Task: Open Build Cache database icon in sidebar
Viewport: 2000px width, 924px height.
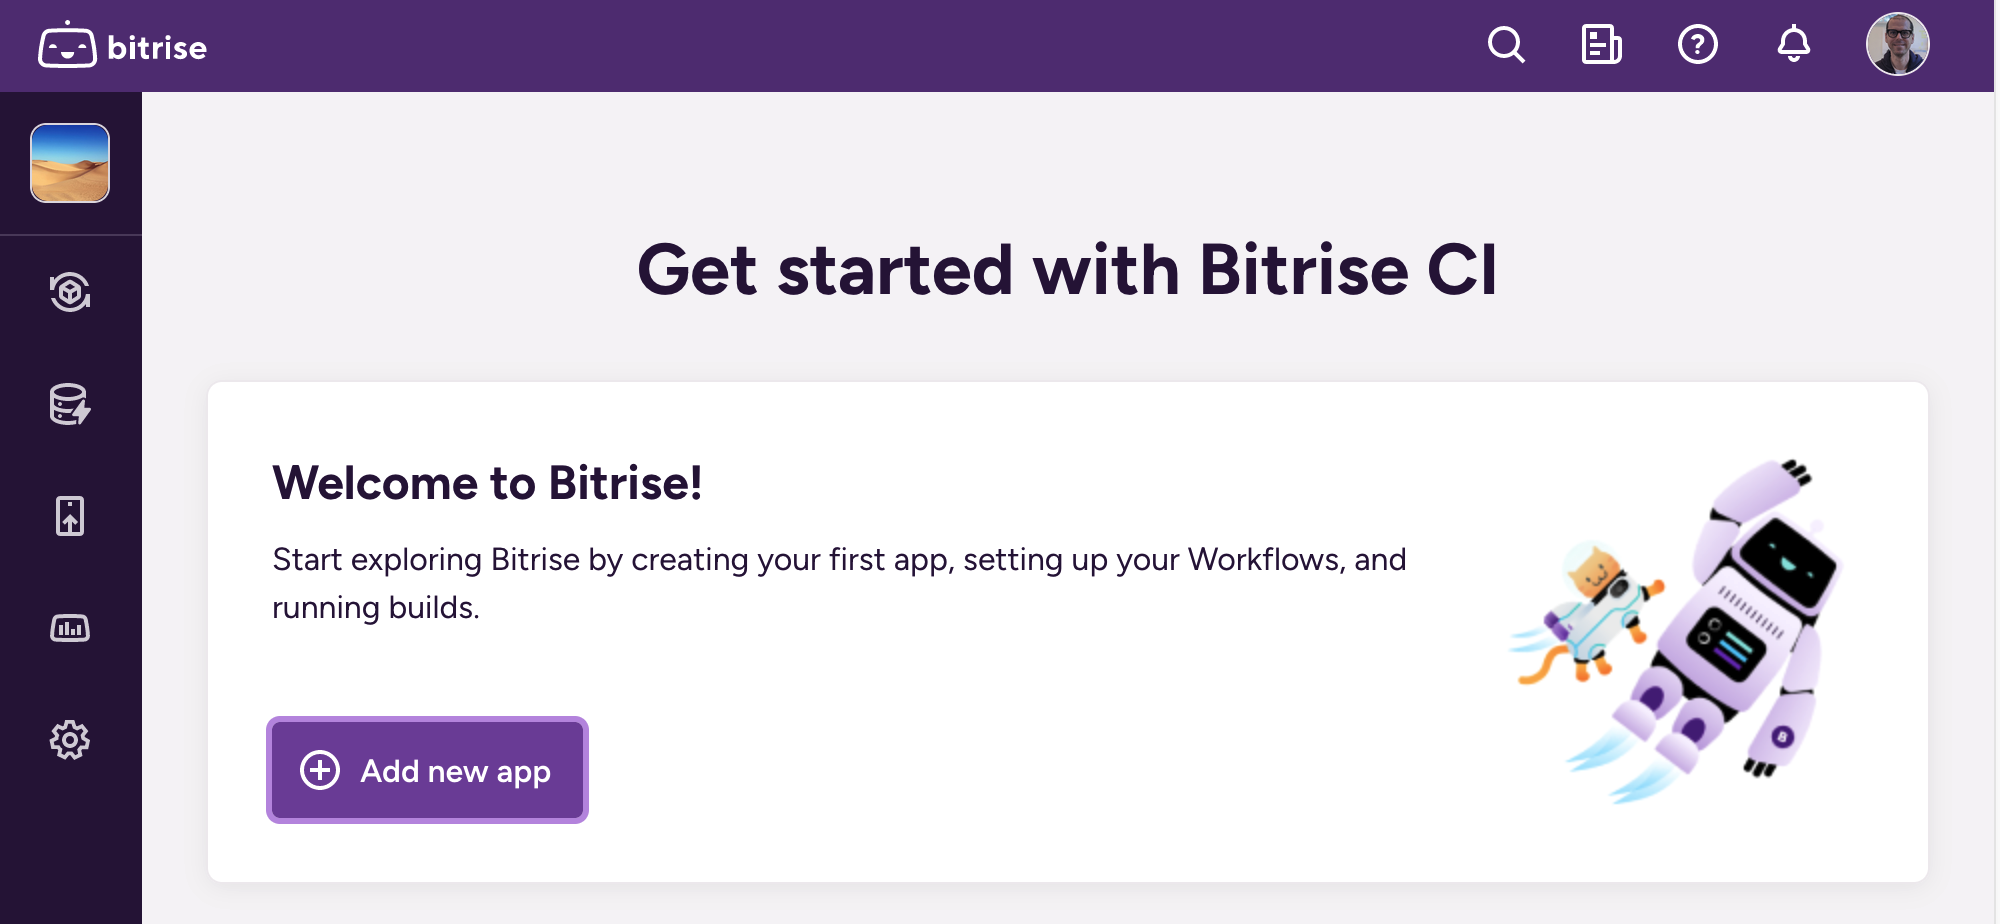Action: pyautogui.click(x=70, y=404)
